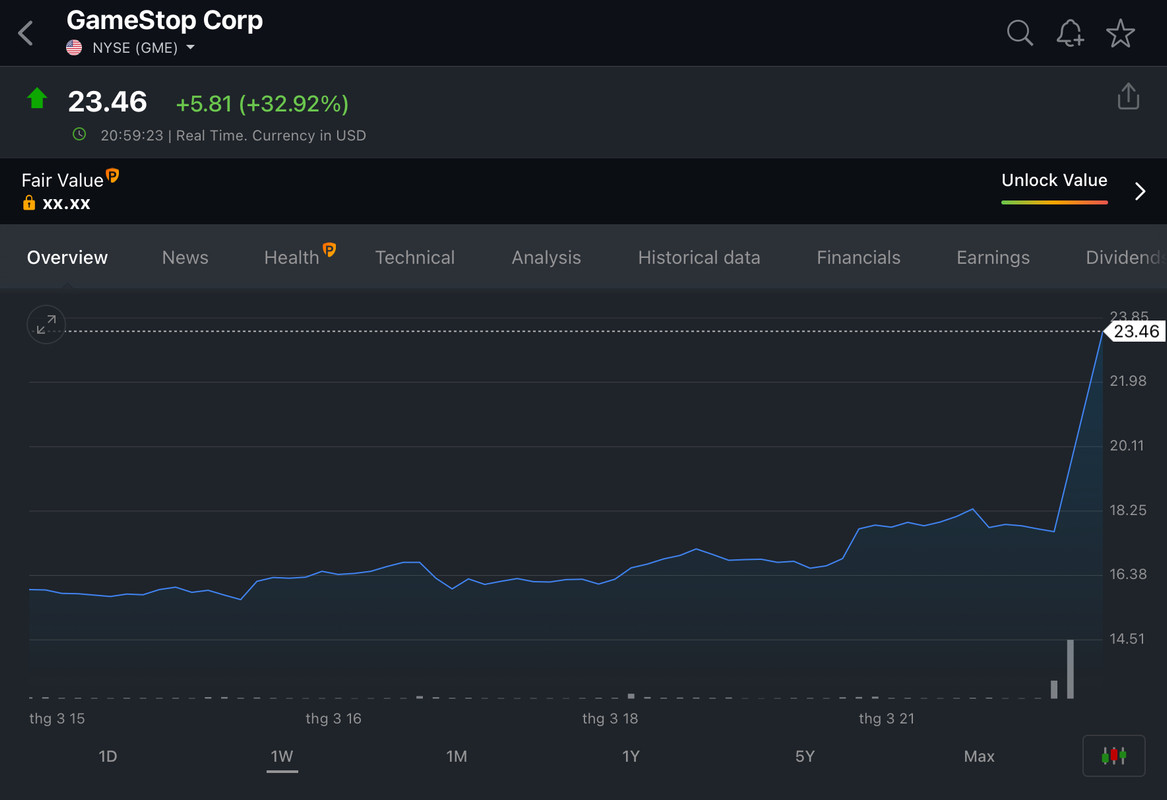The image size is (1167, 800).
Task: Tap the large 23.46 price in the header
Action: pos(107,102)
